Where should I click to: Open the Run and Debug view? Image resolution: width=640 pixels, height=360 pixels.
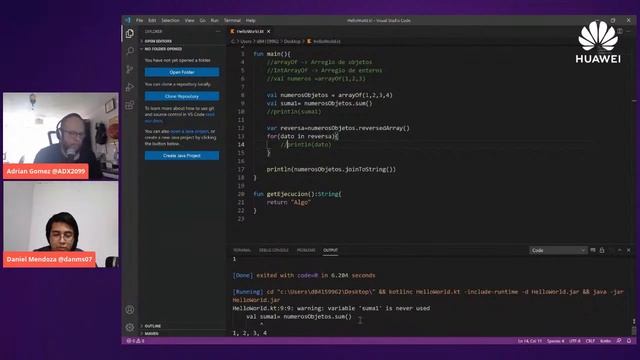130,87
